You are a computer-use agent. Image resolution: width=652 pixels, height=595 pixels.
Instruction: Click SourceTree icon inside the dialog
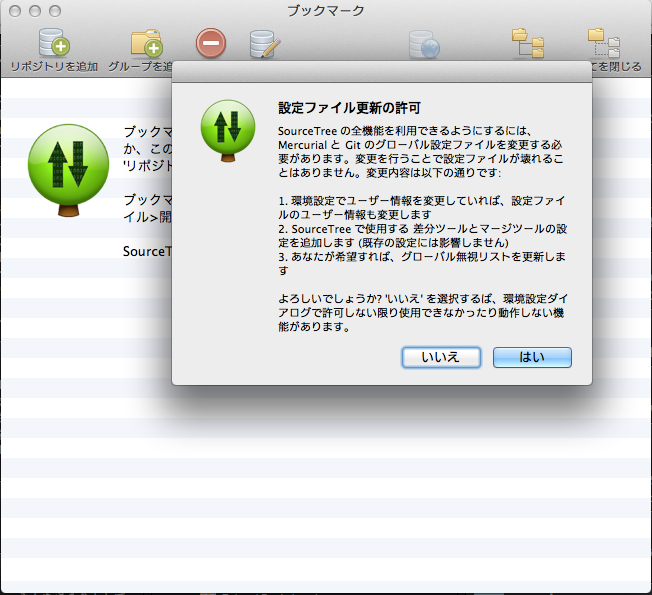228,131
